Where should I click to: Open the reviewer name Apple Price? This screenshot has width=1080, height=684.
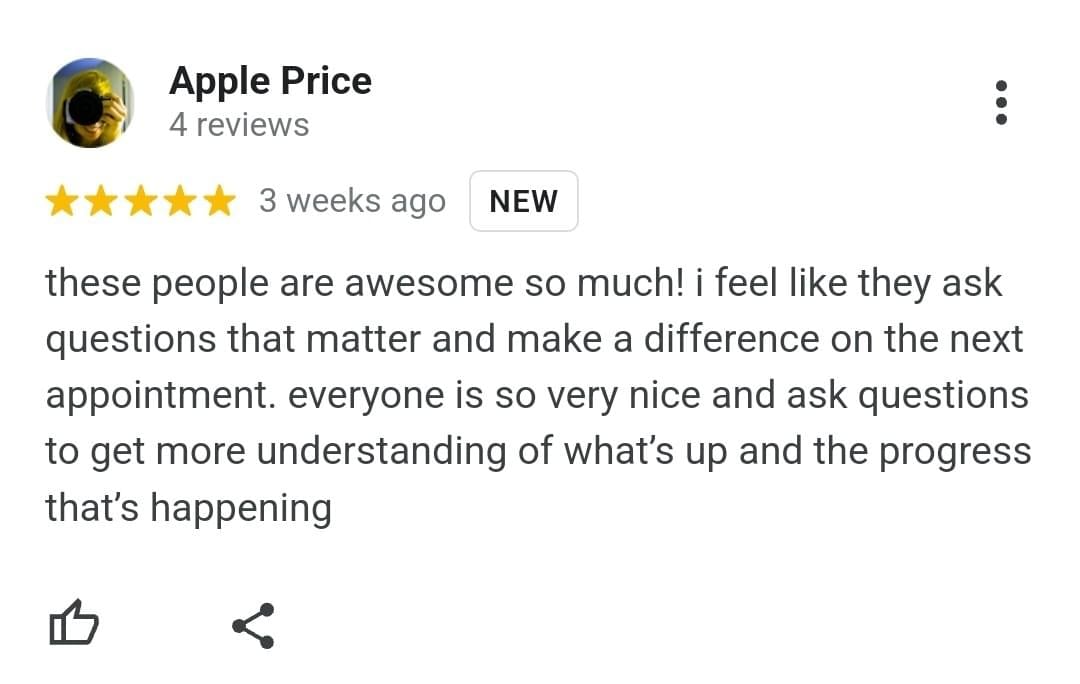tap(270, 81)
